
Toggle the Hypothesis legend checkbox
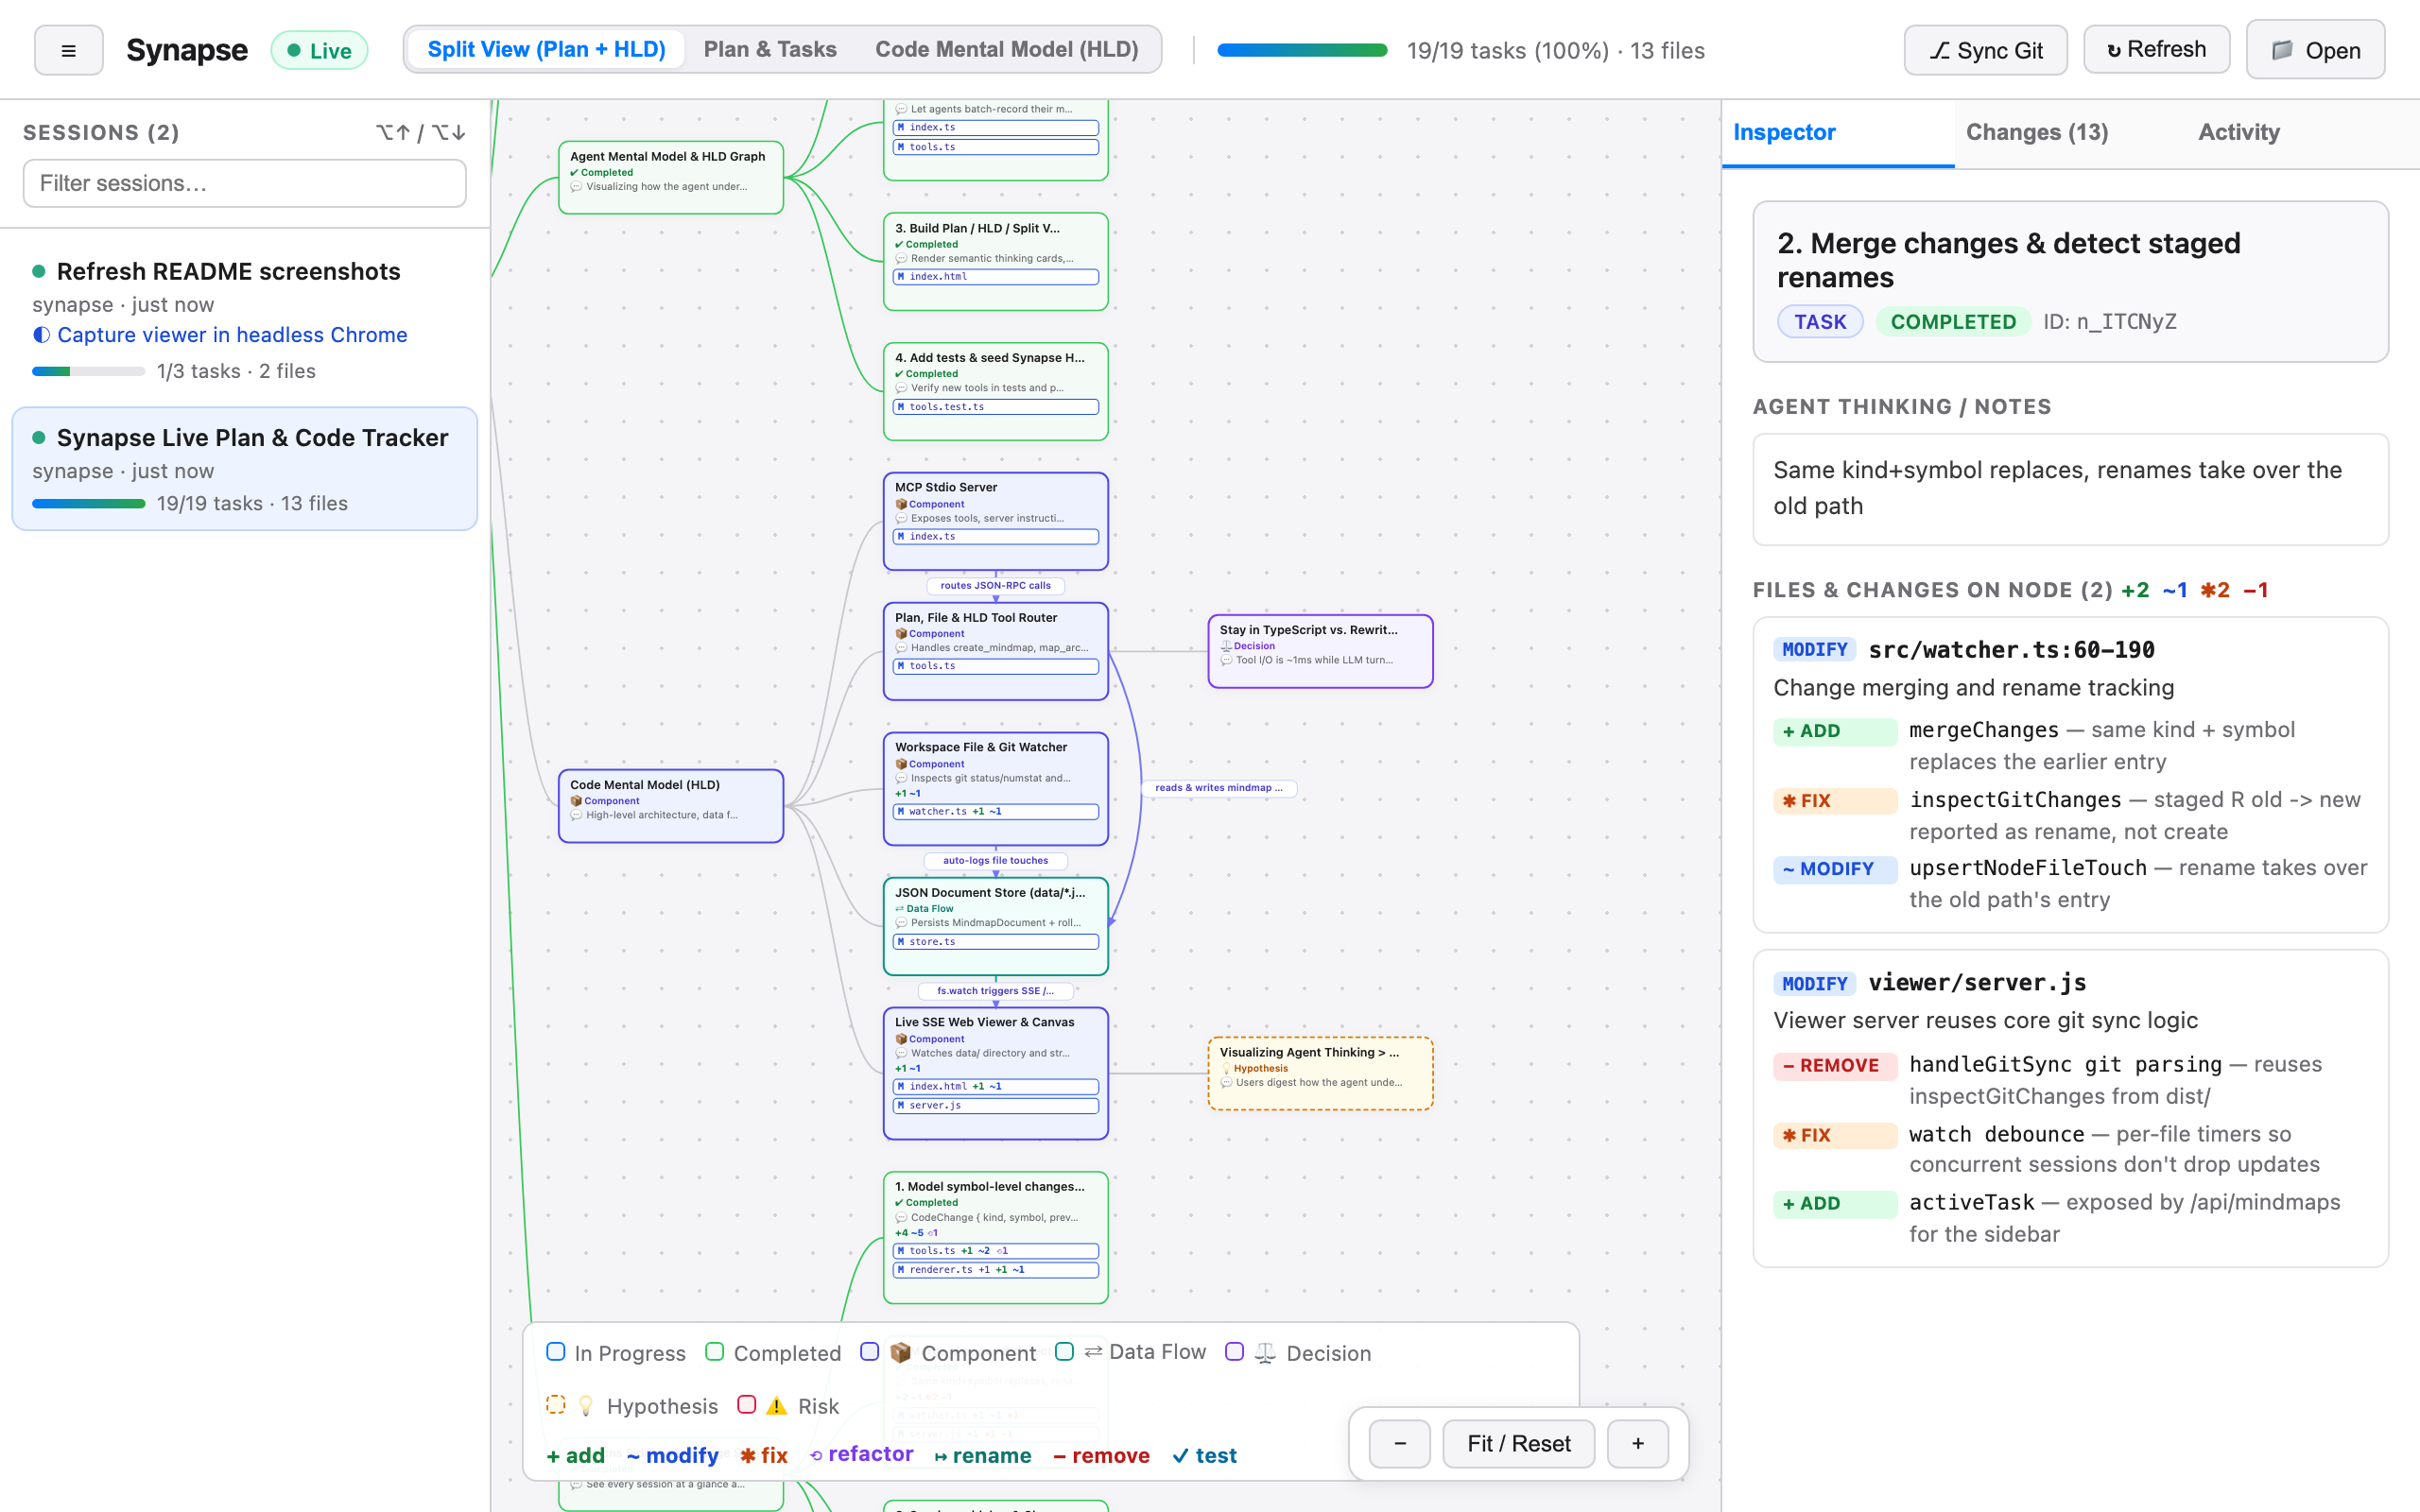pos(556,1405)
